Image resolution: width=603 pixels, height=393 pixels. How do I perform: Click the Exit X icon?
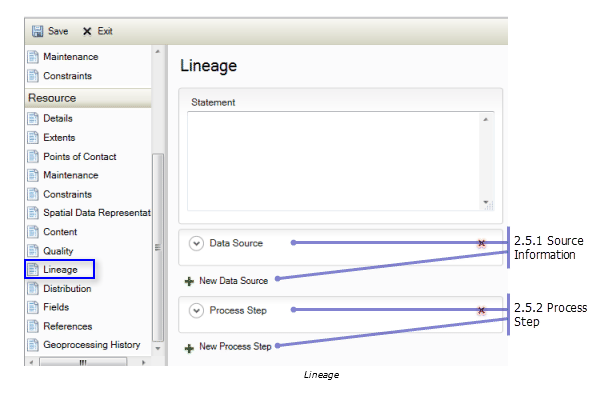tap(87, 31)
